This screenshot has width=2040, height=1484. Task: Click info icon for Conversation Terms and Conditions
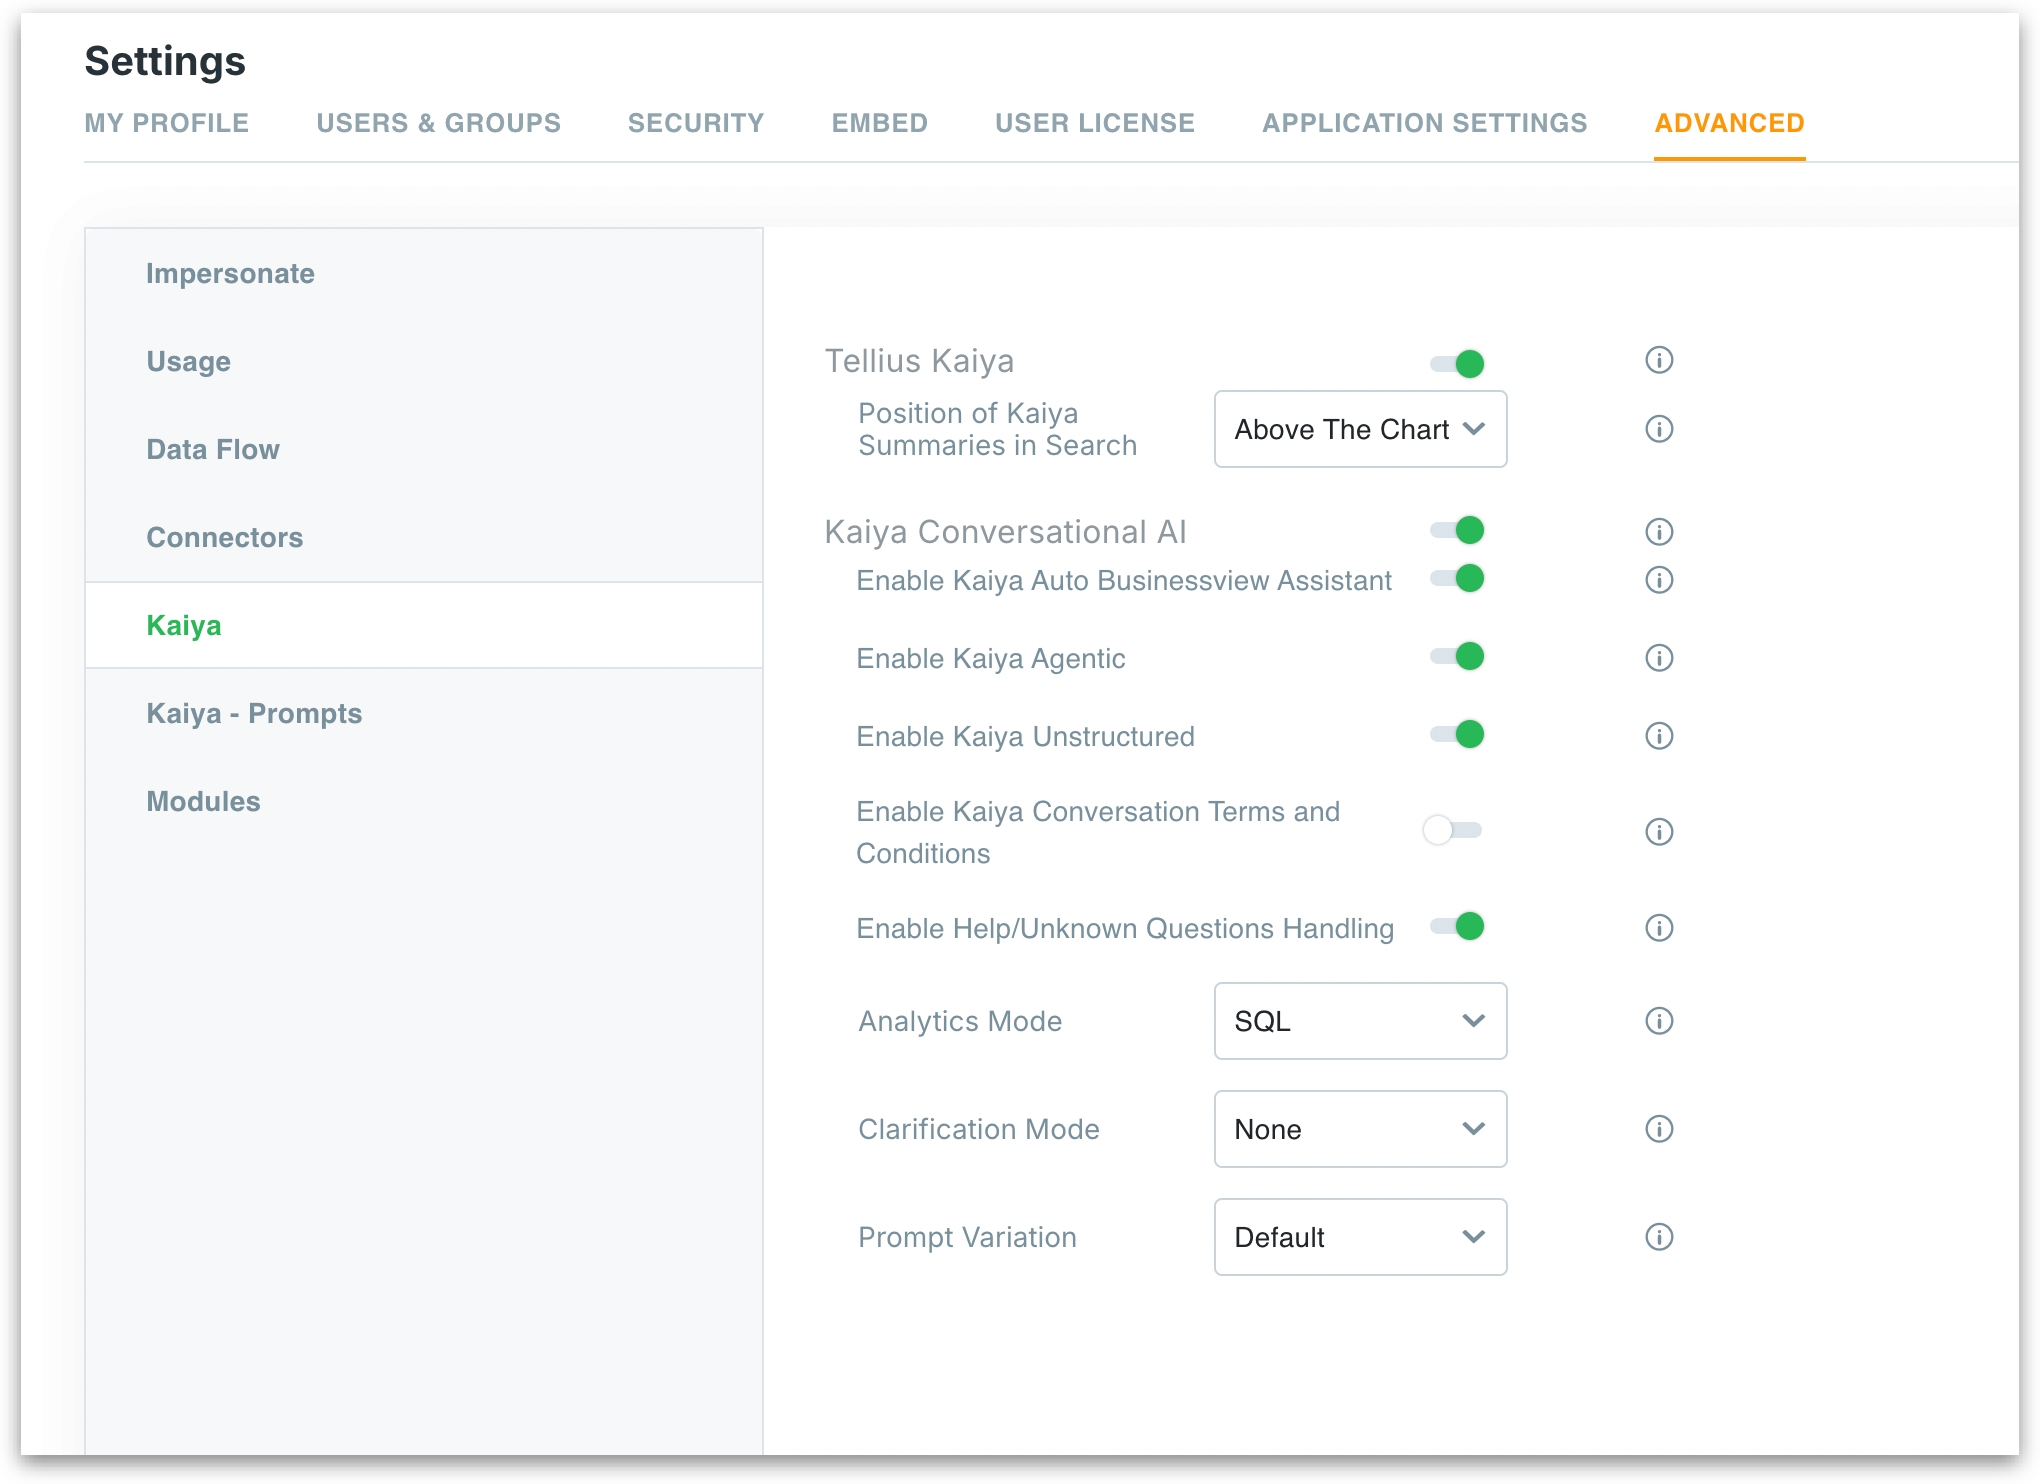click(1658, 832)
